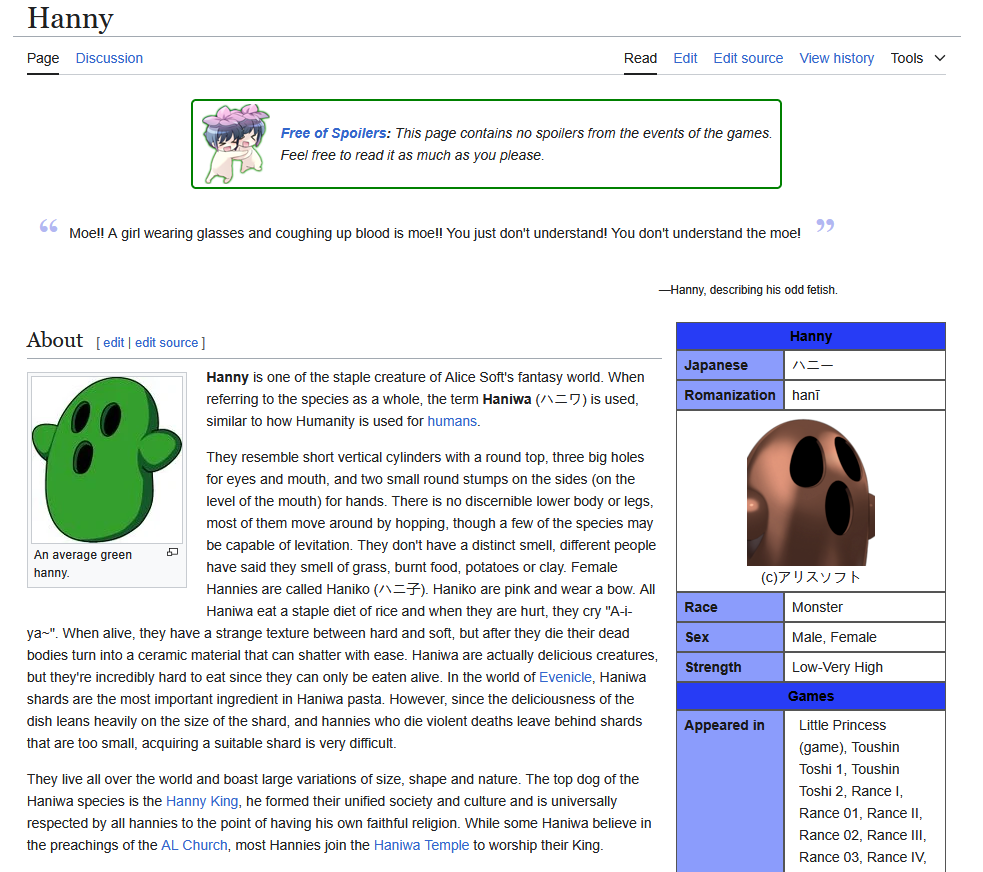Open the AL Church link
This screenshot has width=983, height=872.
[194, 845]
